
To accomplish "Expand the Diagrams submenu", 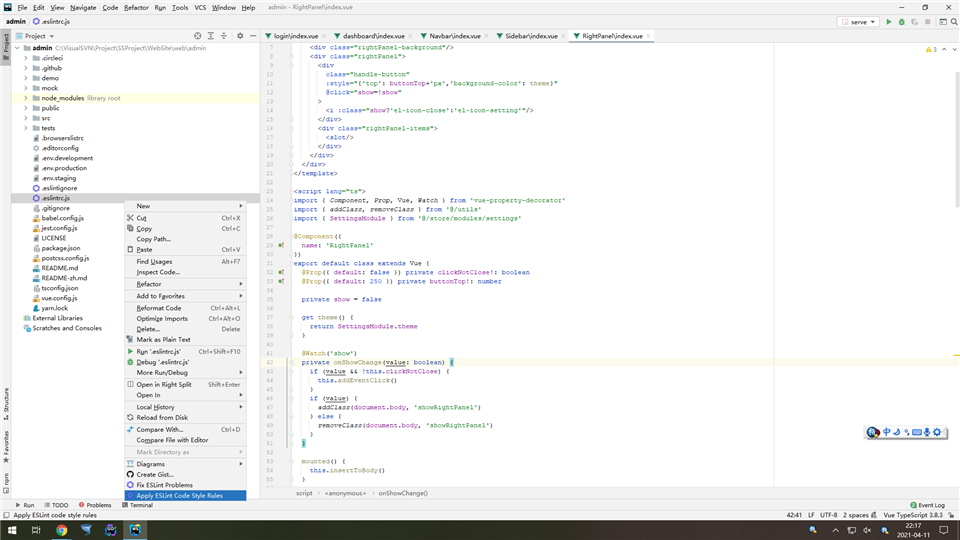I will pyautogui.click(x=186, y=464).
